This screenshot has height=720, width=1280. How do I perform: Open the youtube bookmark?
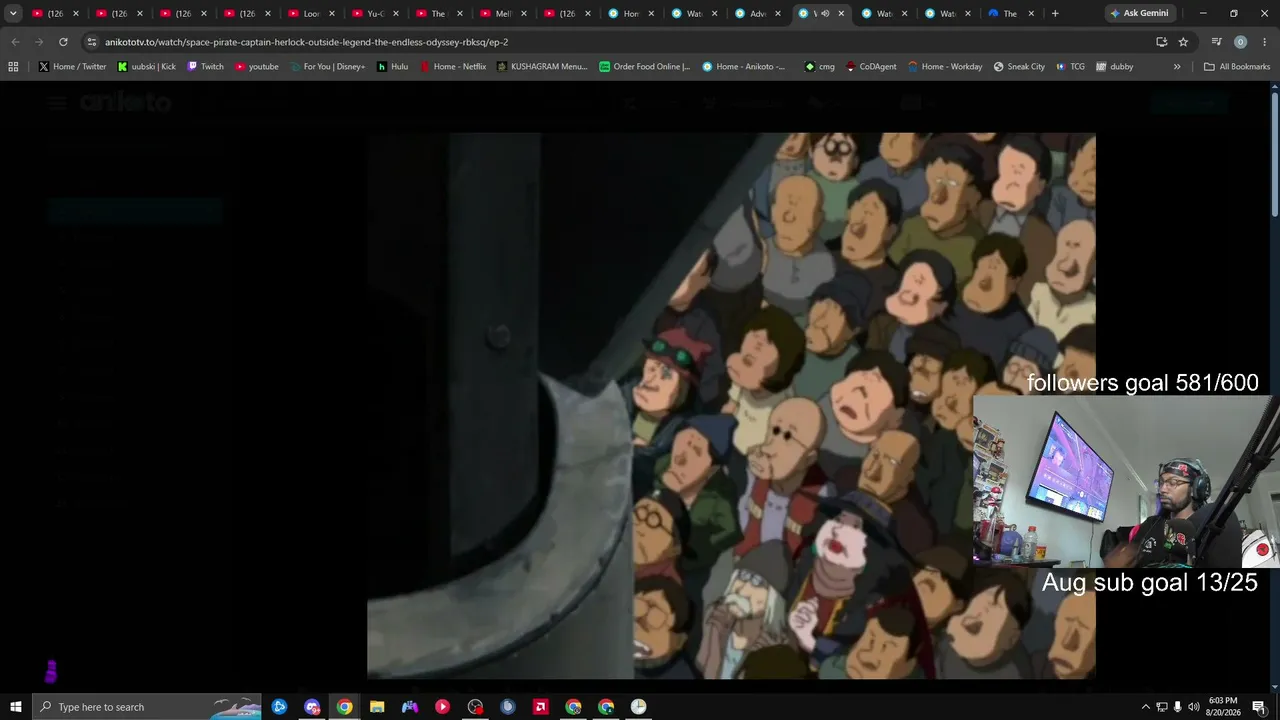(256, 67)
